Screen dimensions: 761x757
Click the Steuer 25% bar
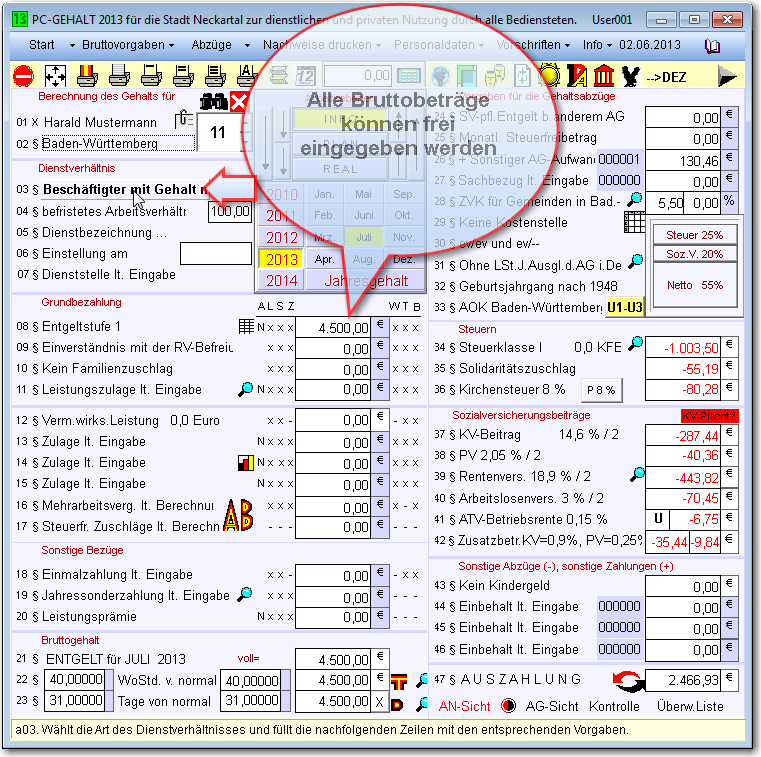[x=695, y=235]
